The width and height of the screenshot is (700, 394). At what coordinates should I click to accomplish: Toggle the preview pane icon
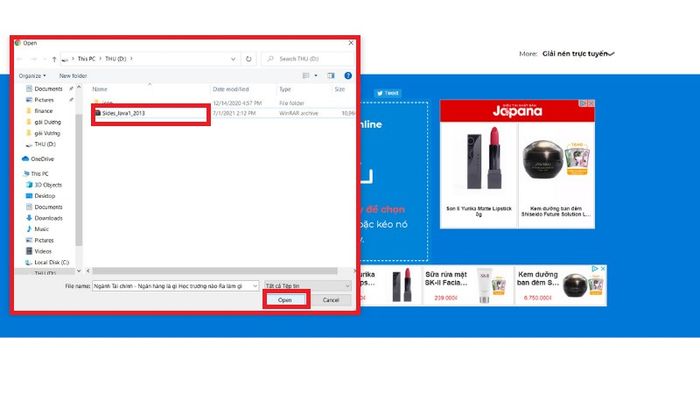[331, 76]
